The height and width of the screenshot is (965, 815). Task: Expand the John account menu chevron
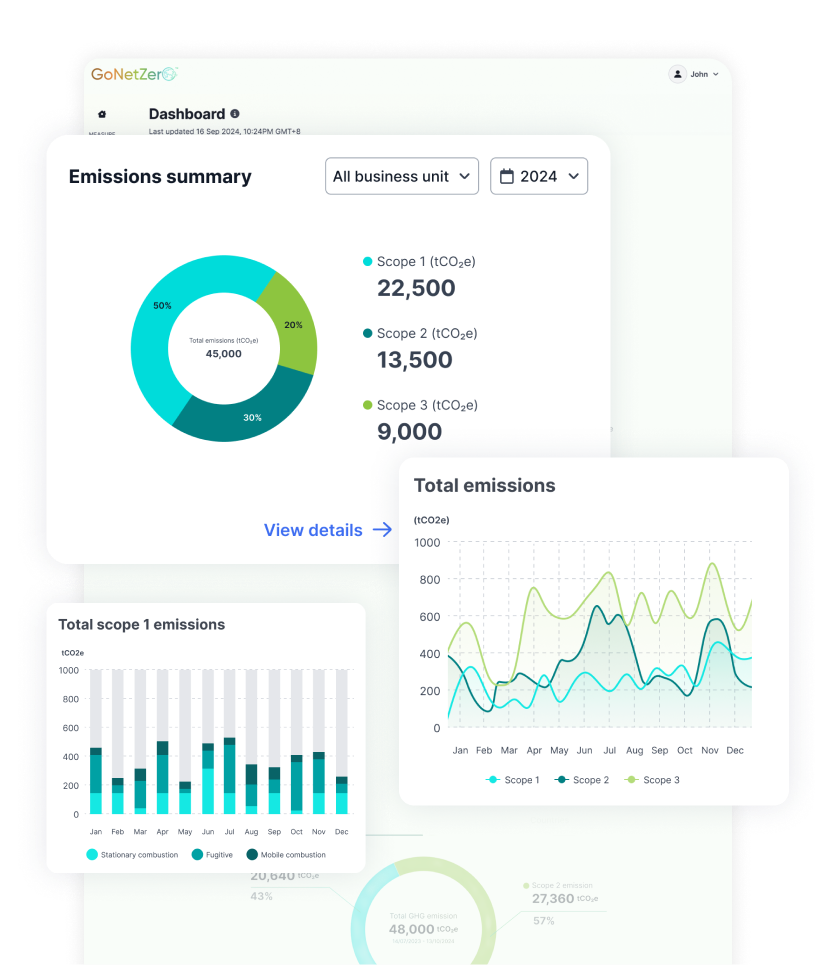tap(715, 74)
